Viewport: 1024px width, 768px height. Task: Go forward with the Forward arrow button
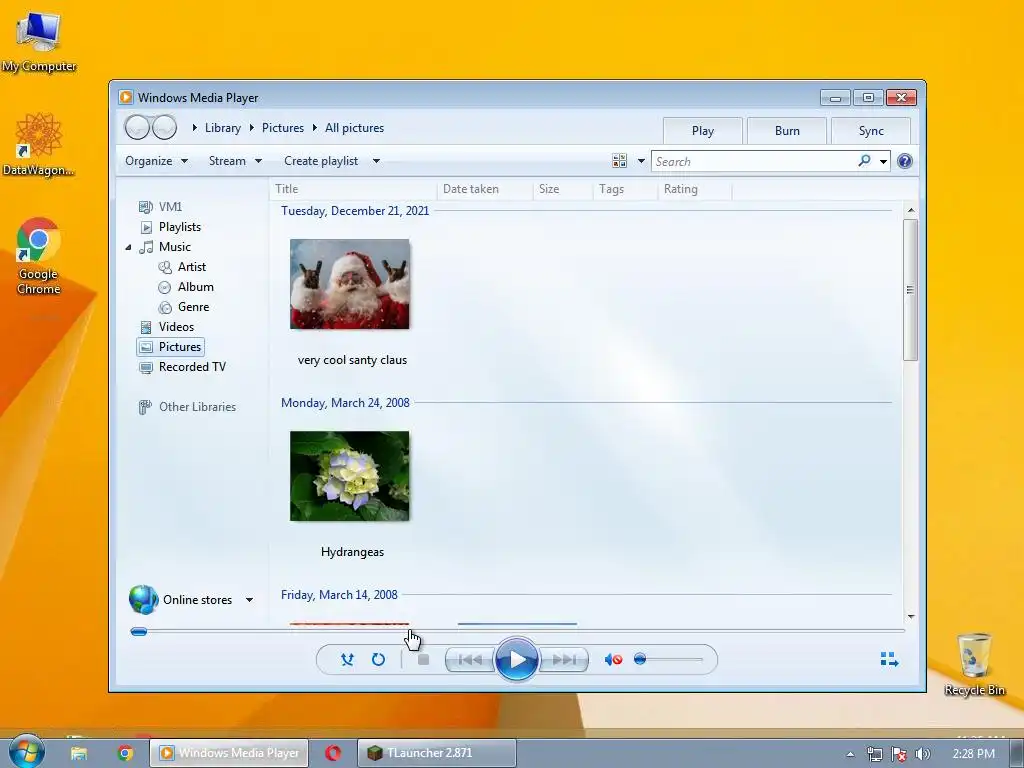(x=164, y=127)
